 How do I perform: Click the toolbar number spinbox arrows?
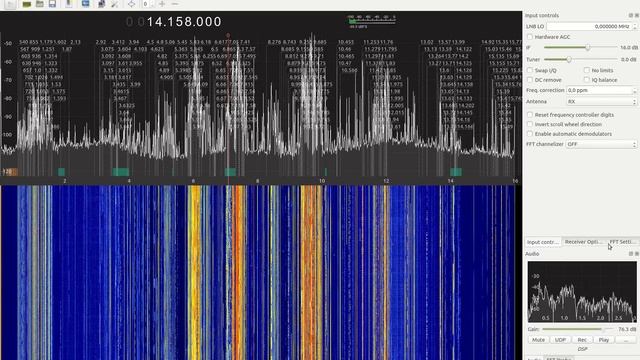pos(152,4)
